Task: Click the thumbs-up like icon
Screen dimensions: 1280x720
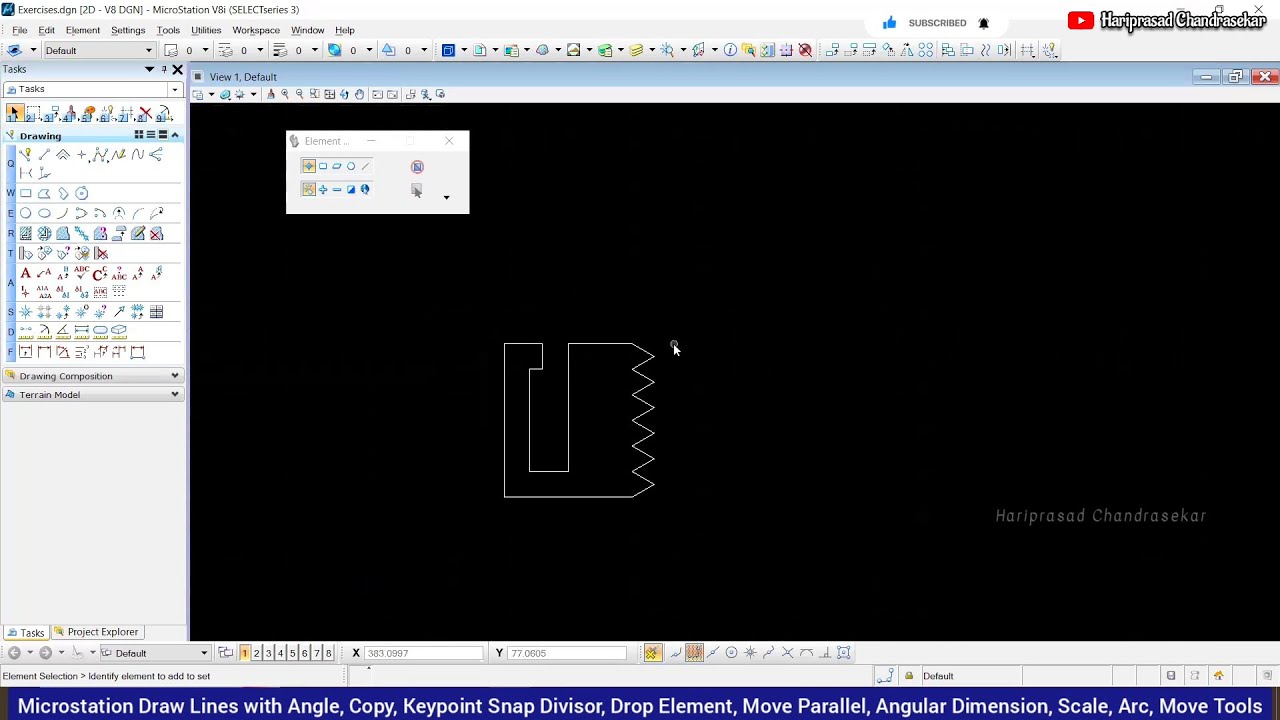Action: tap(889, 23)
